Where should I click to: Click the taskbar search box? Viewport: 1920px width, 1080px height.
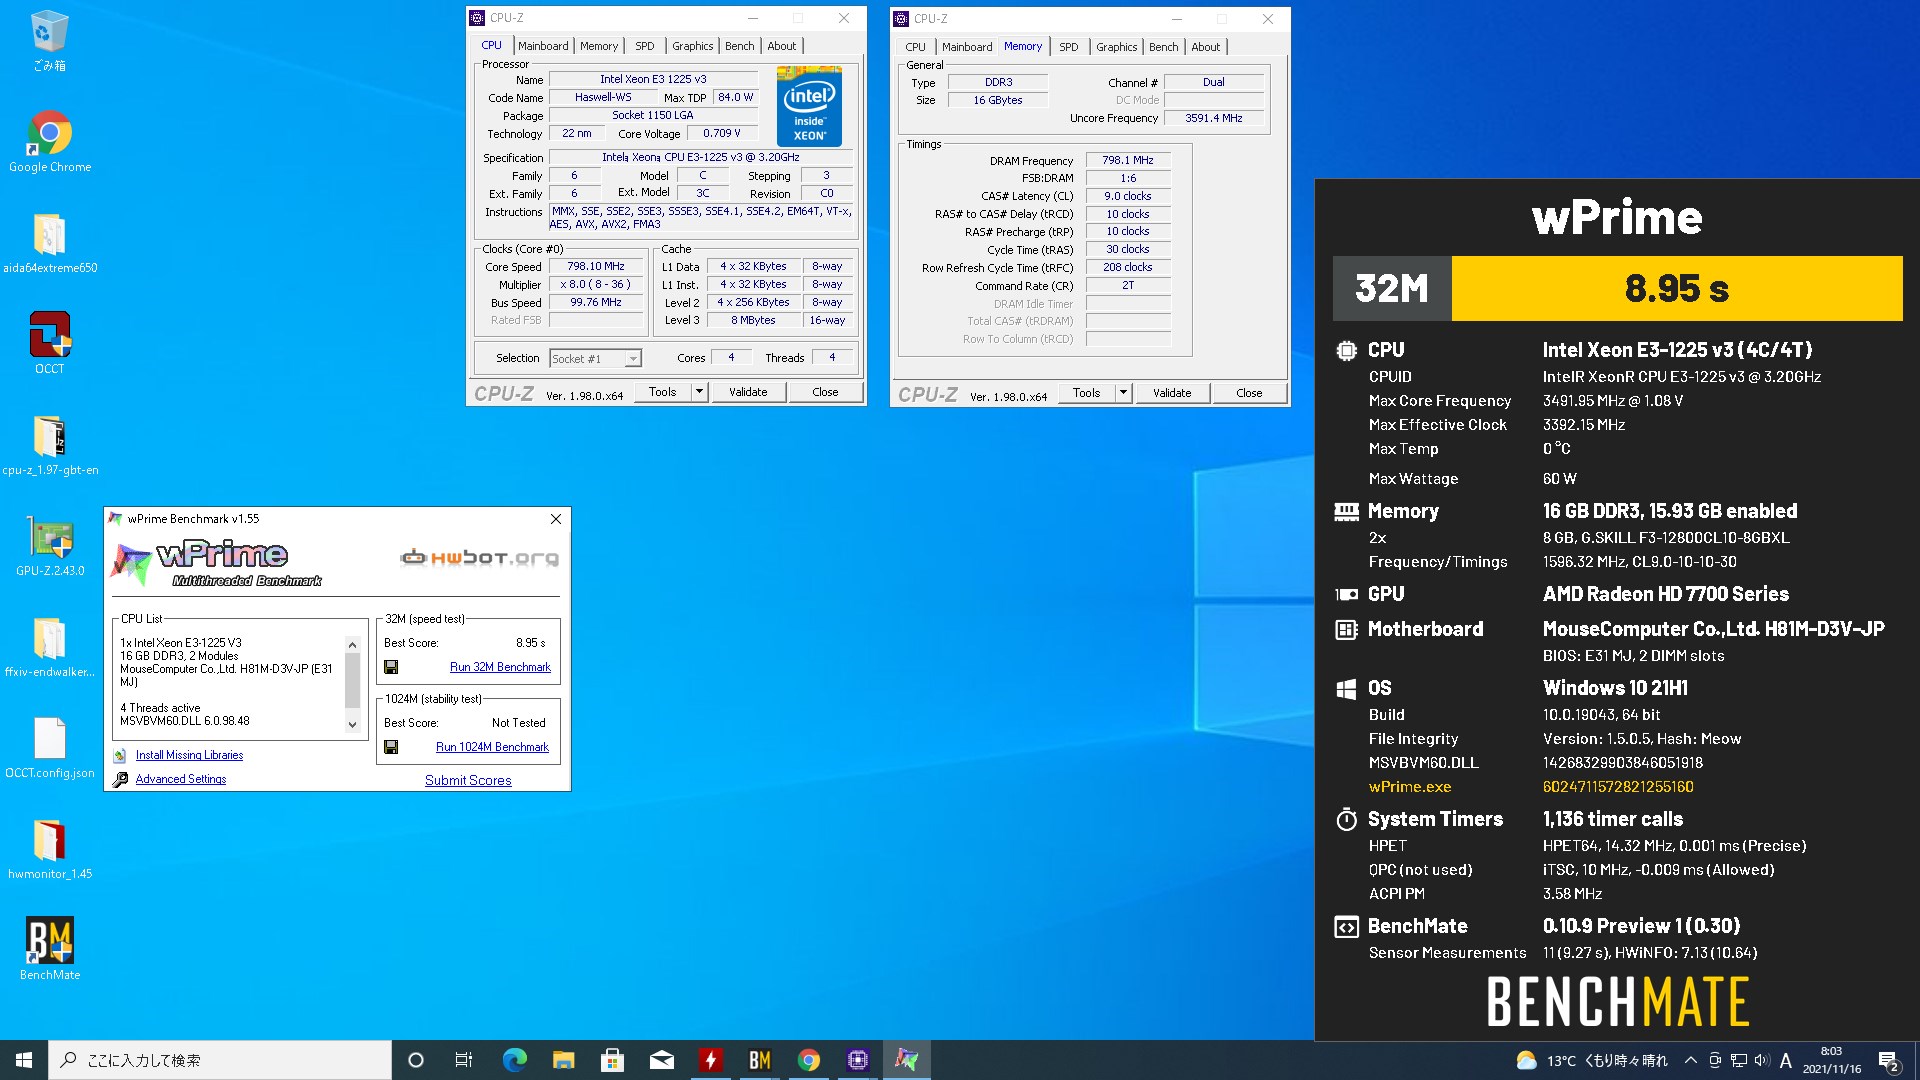(x=220, y=1060)
